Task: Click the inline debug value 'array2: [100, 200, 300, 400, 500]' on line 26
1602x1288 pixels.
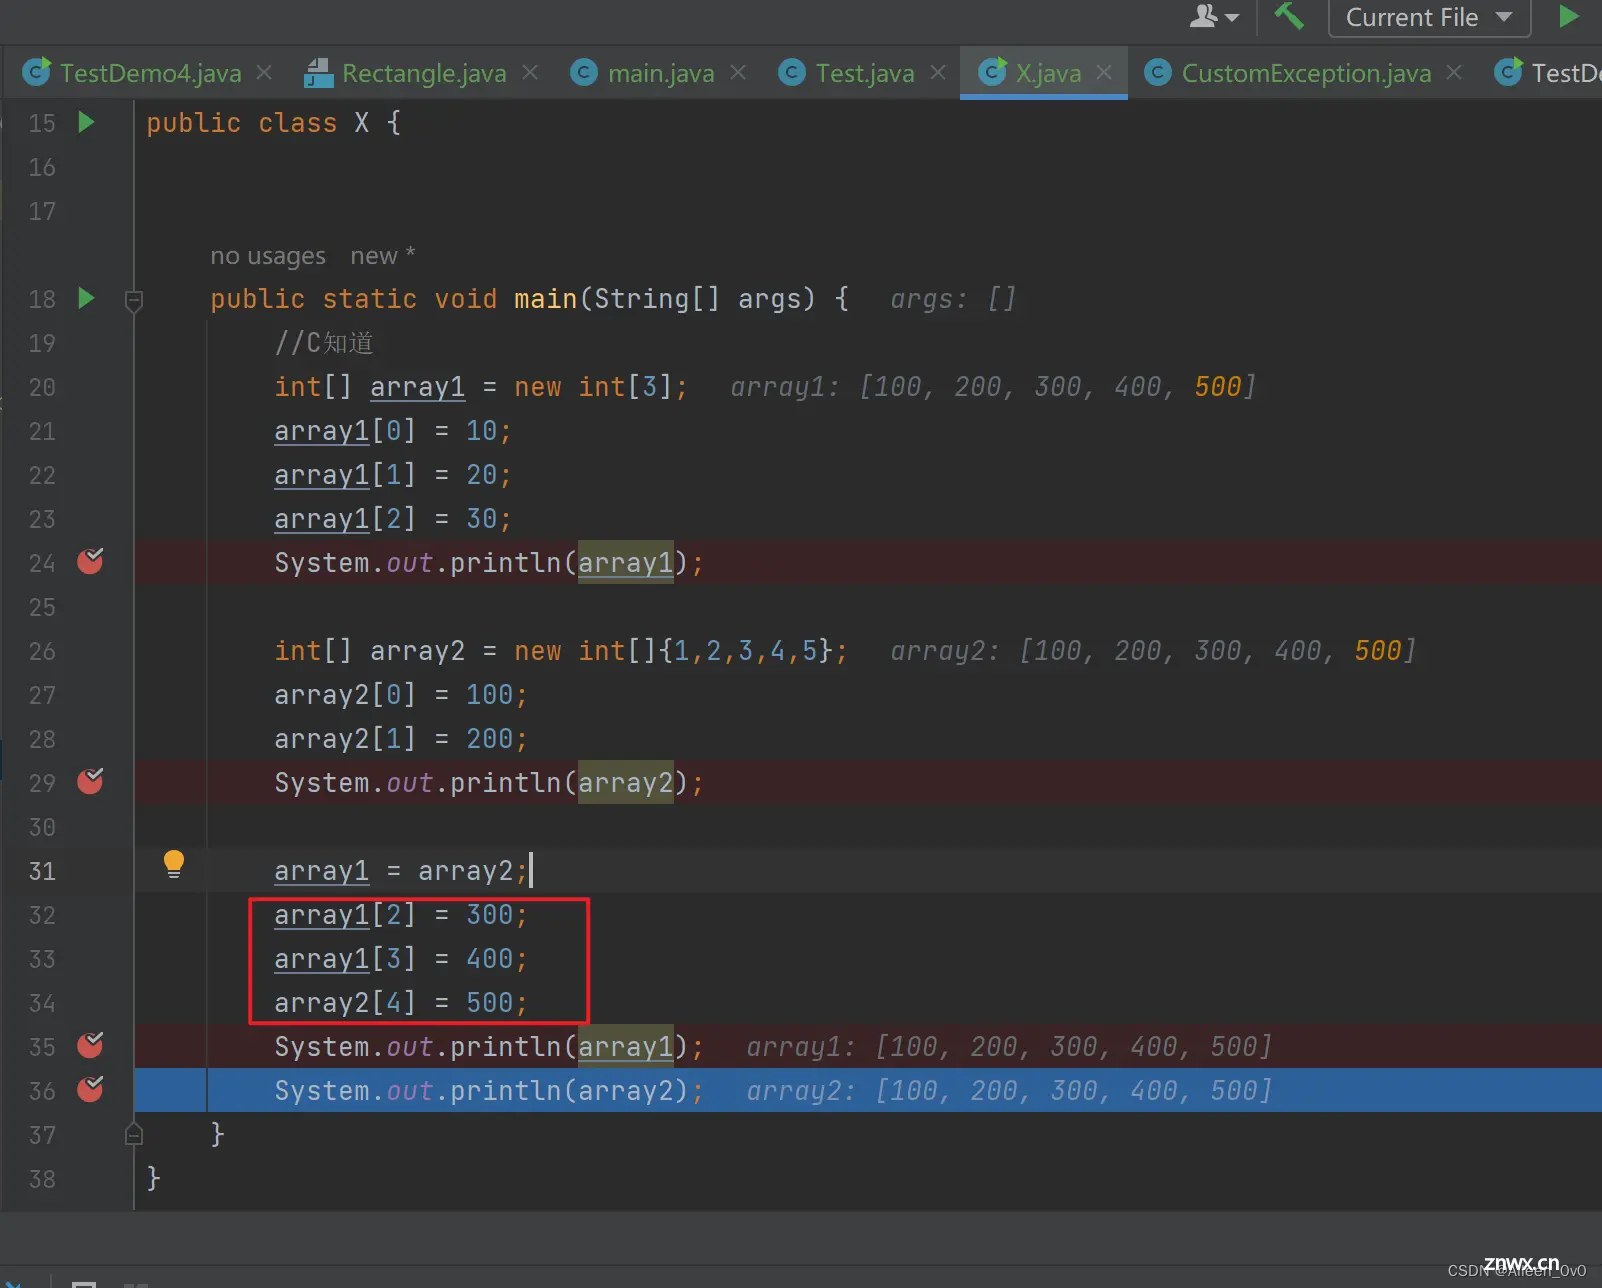Action: (1153, 651)
